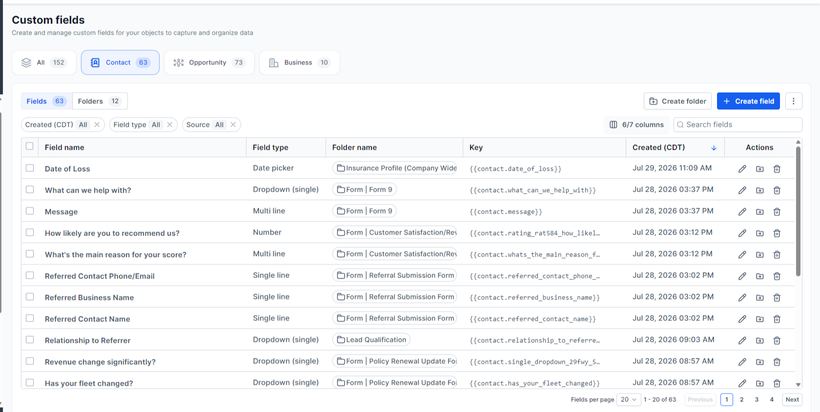Screen dimensions: 820x412
Task: Edit the Message field
Action: 742,212
